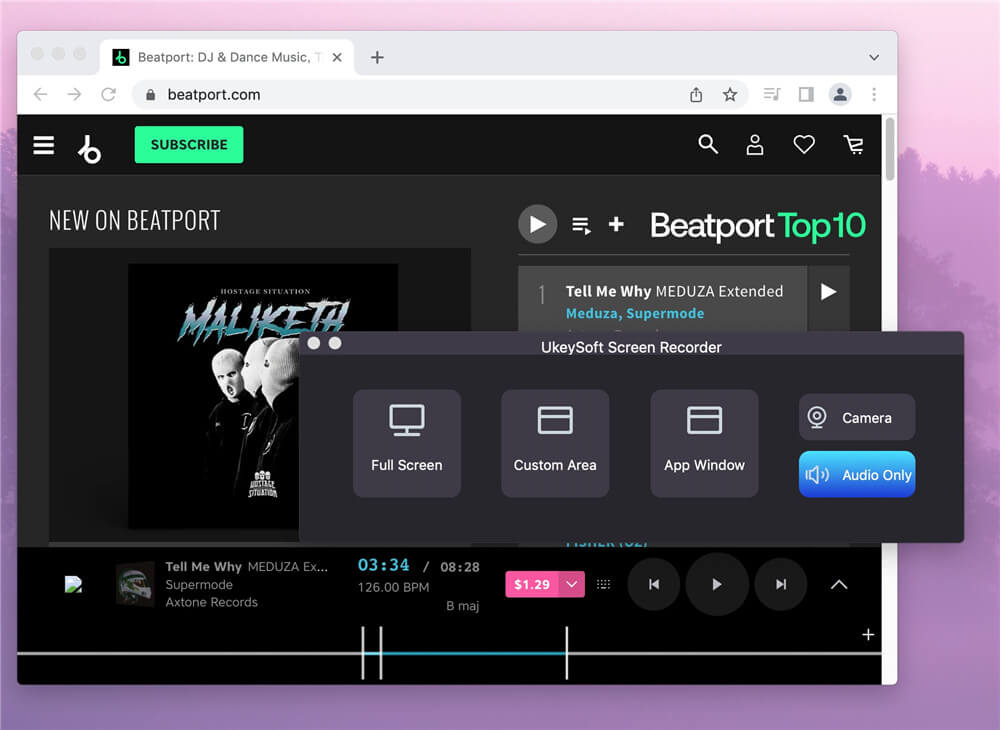Screen dimensions: 1000x730
Task: Expand the player panel chevron
Action: [839, 584]
